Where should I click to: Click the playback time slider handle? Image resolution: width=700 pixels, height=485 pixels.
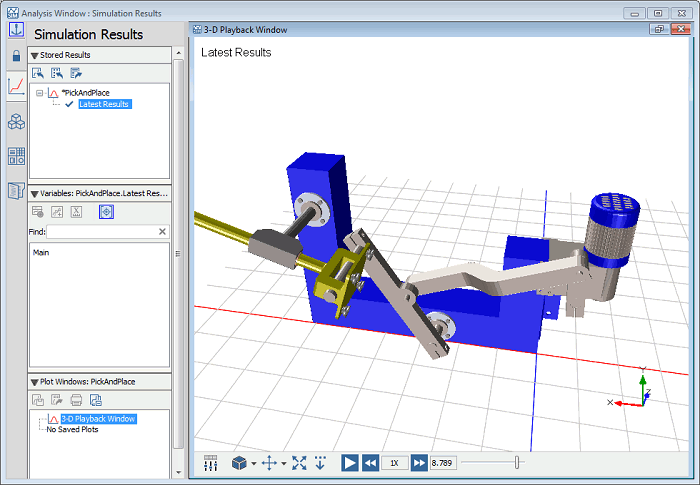click(x=517, y=462)
